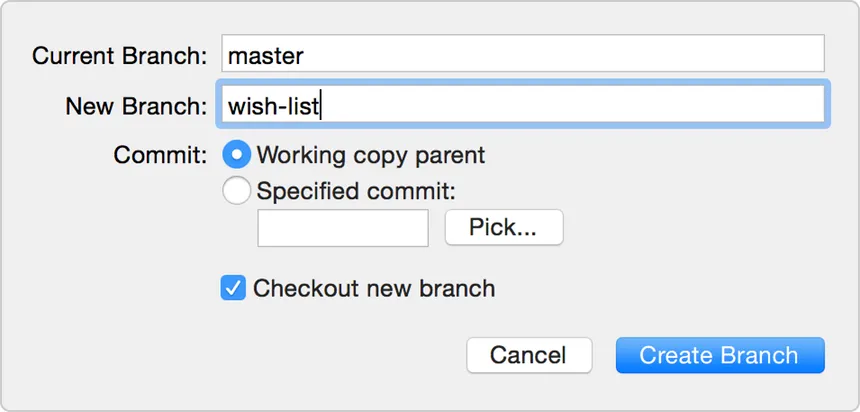Screen dimensions: 860x412
Task: Untick the Checkout new branch checkbox
Action: coord(233,289)
